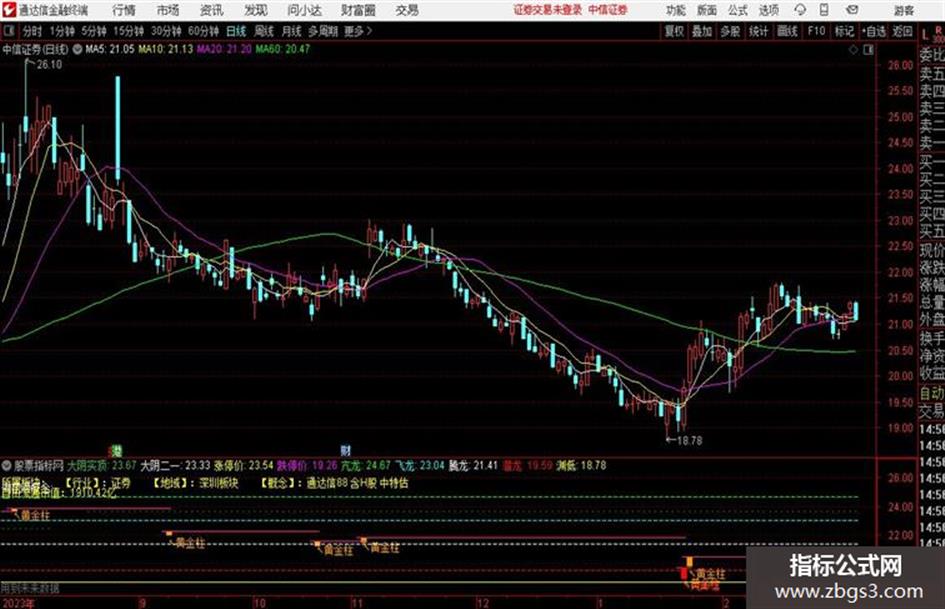945x609 pixels.
Task: Click the 统计 toolbar button
Action: coord(759,31)
